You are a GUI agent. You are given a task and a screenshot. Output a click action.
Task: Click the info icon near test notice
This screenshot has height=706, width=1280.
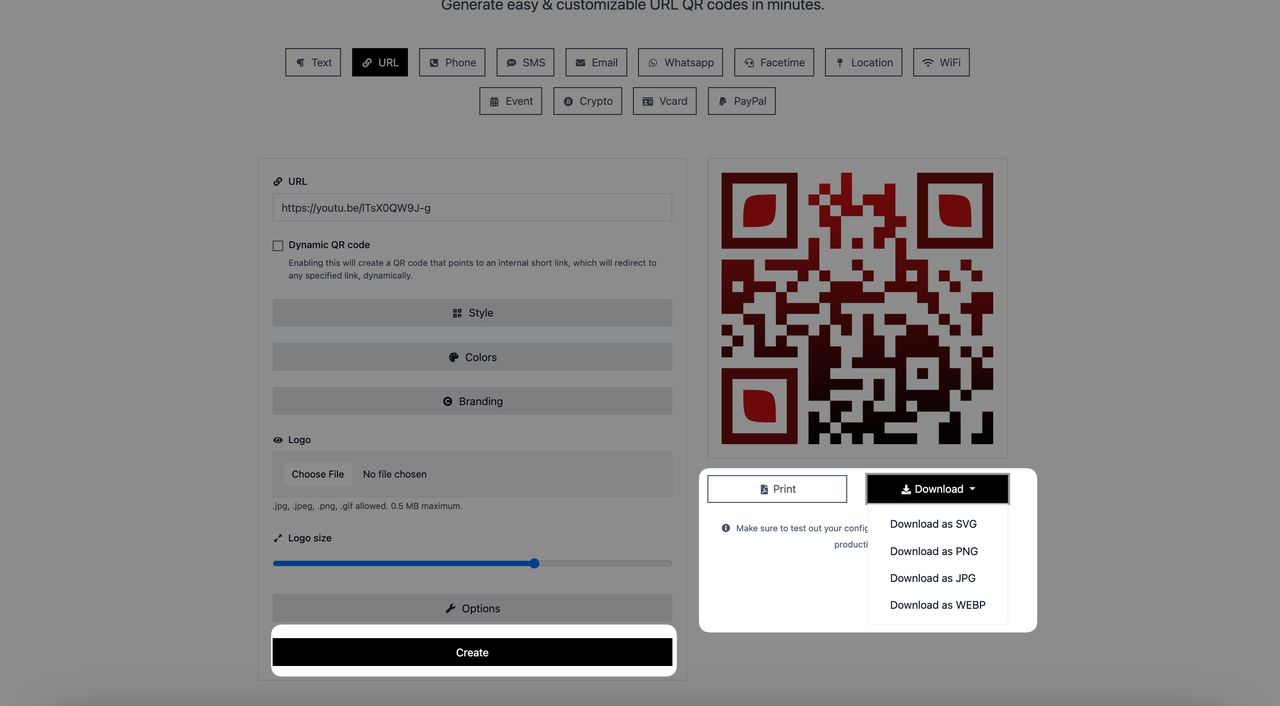(x=726, y=528)
